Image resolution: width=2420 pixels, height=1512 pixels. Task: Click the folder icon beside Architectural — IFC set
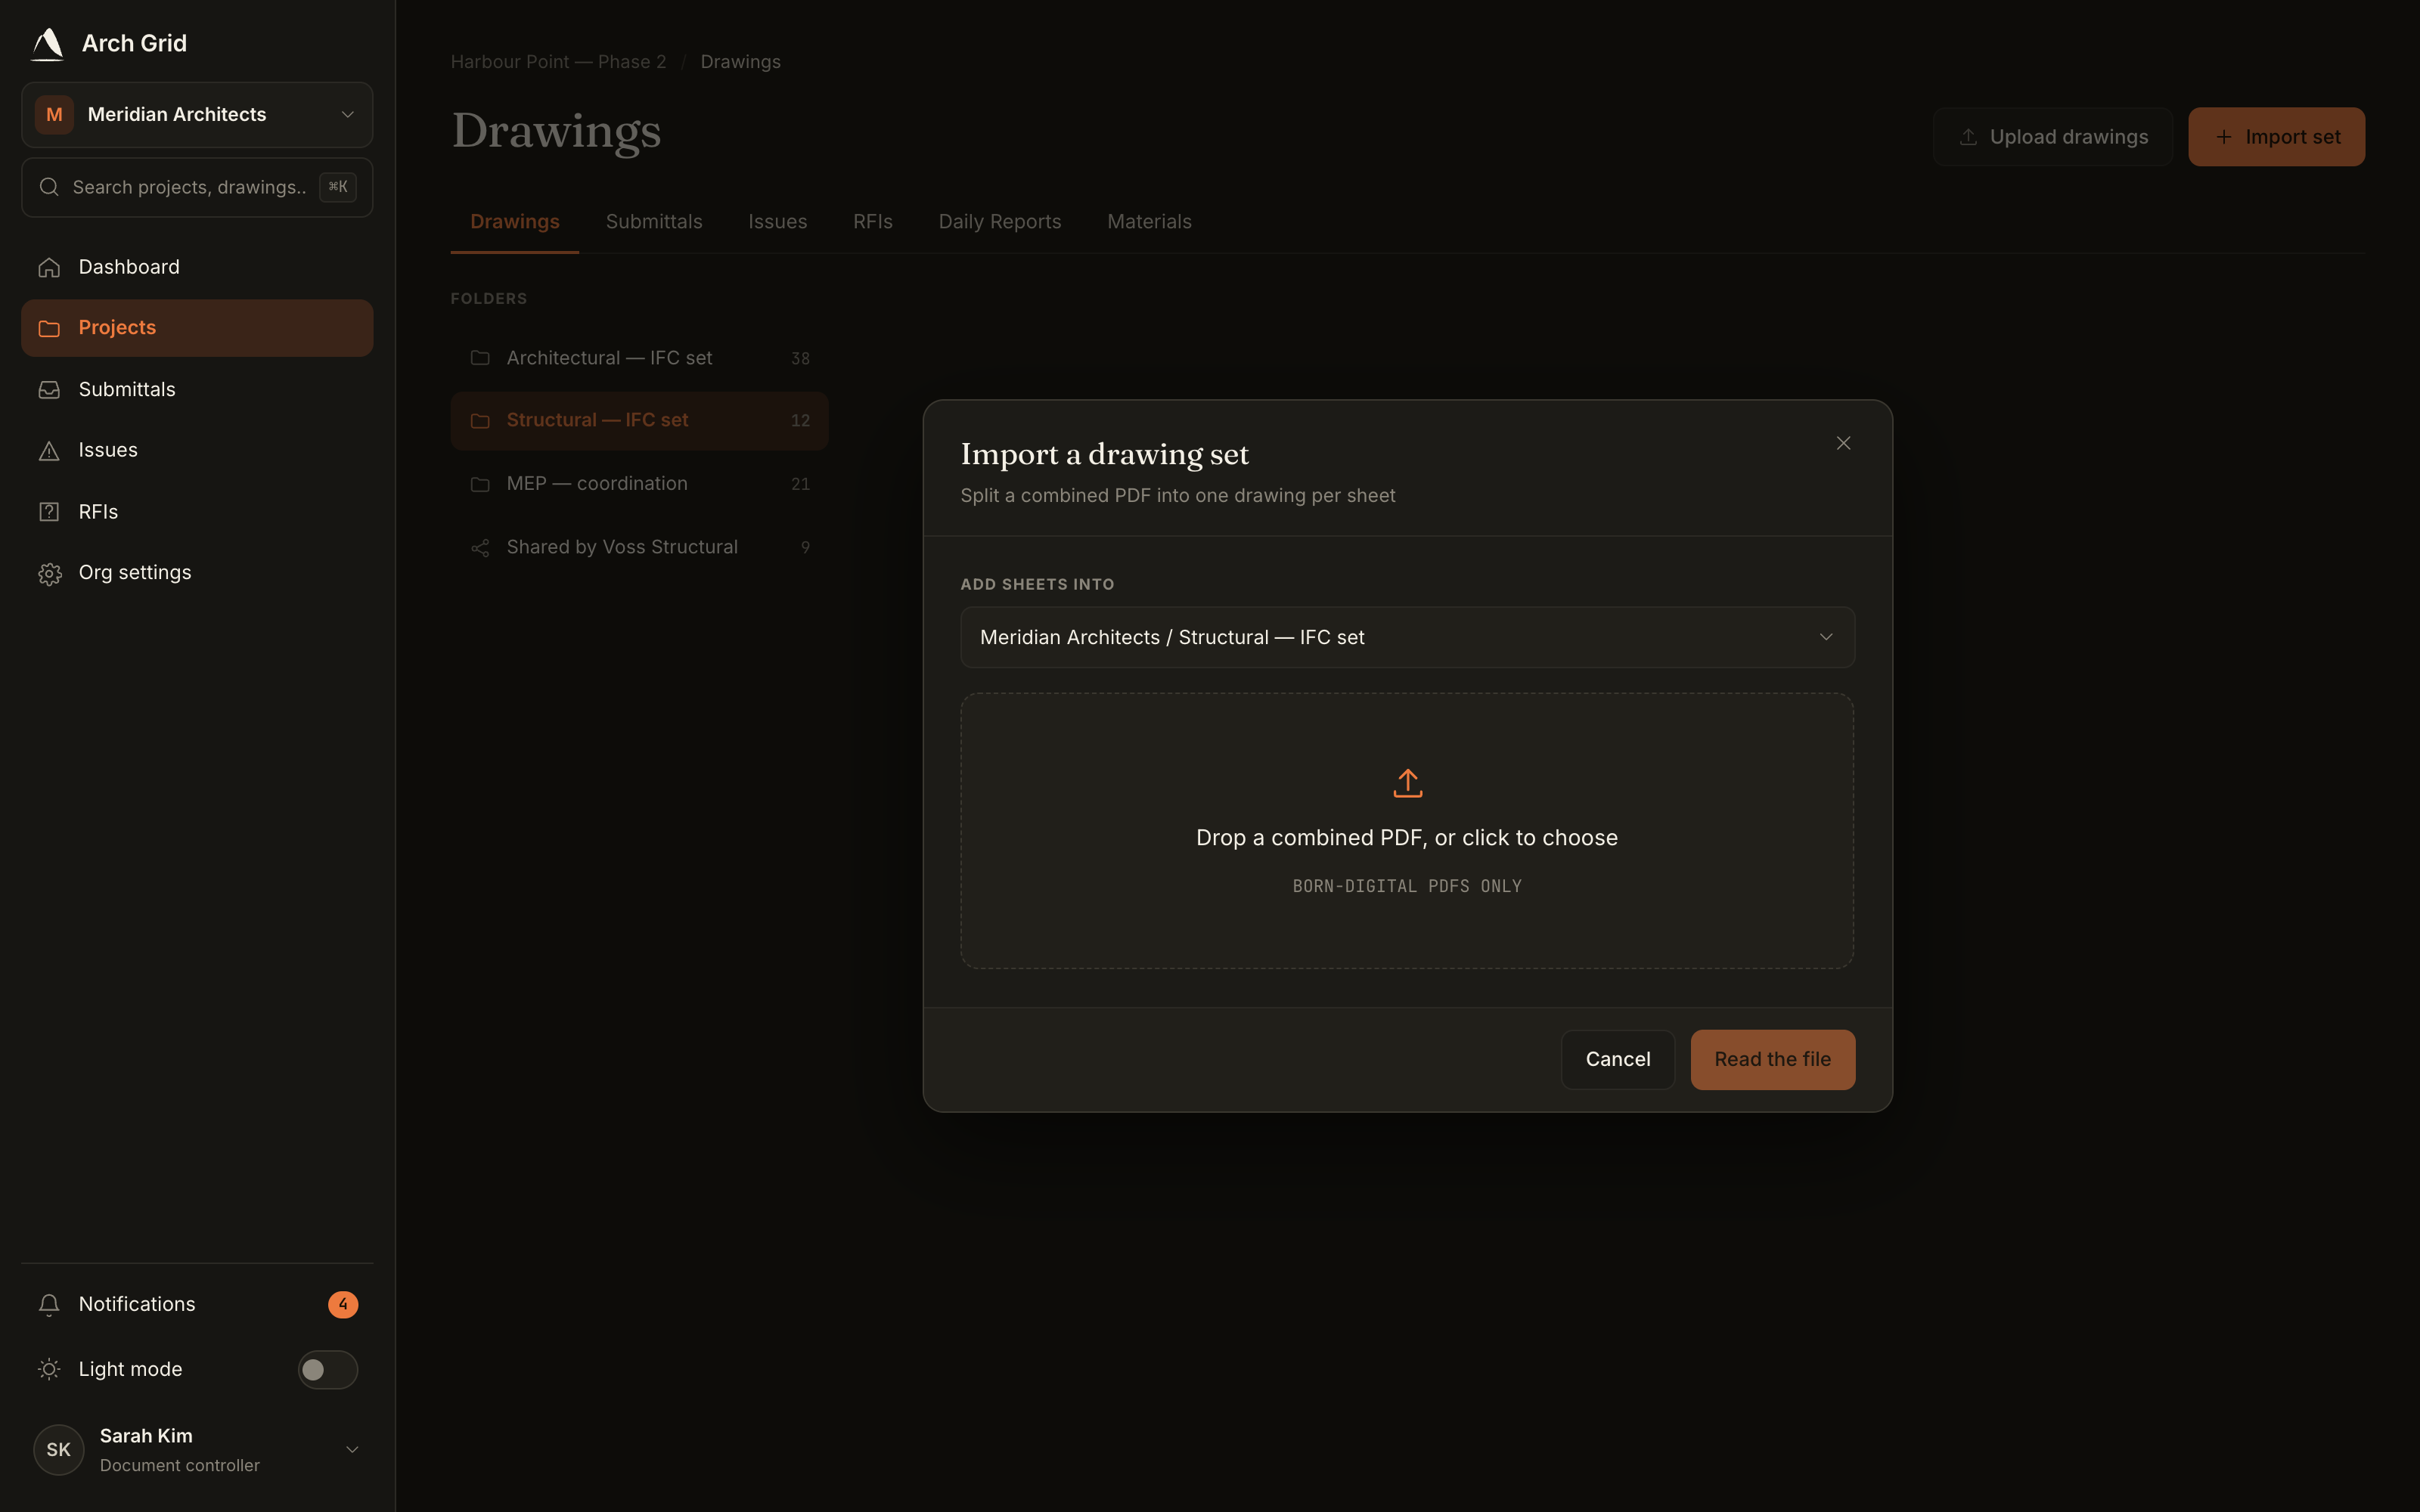pos(480,358)
